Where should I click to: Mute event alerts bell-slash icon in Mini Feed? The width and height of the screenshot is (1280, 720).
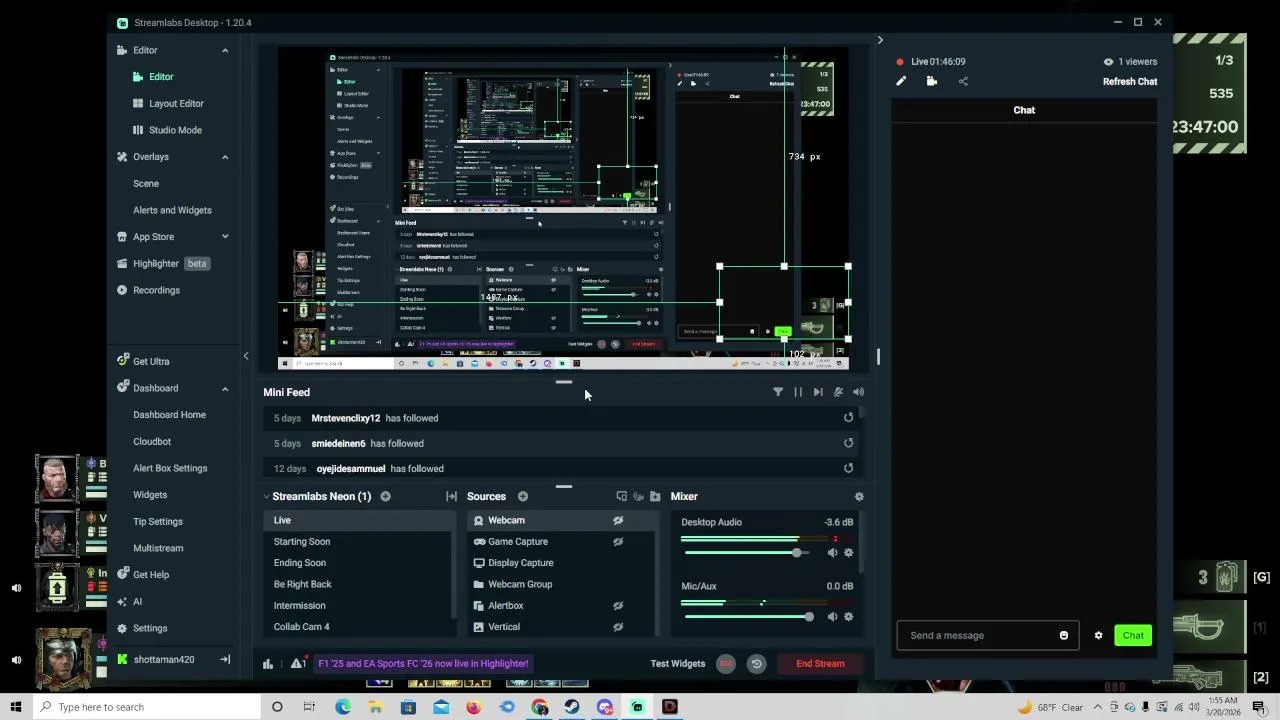[x=838, y=392]
